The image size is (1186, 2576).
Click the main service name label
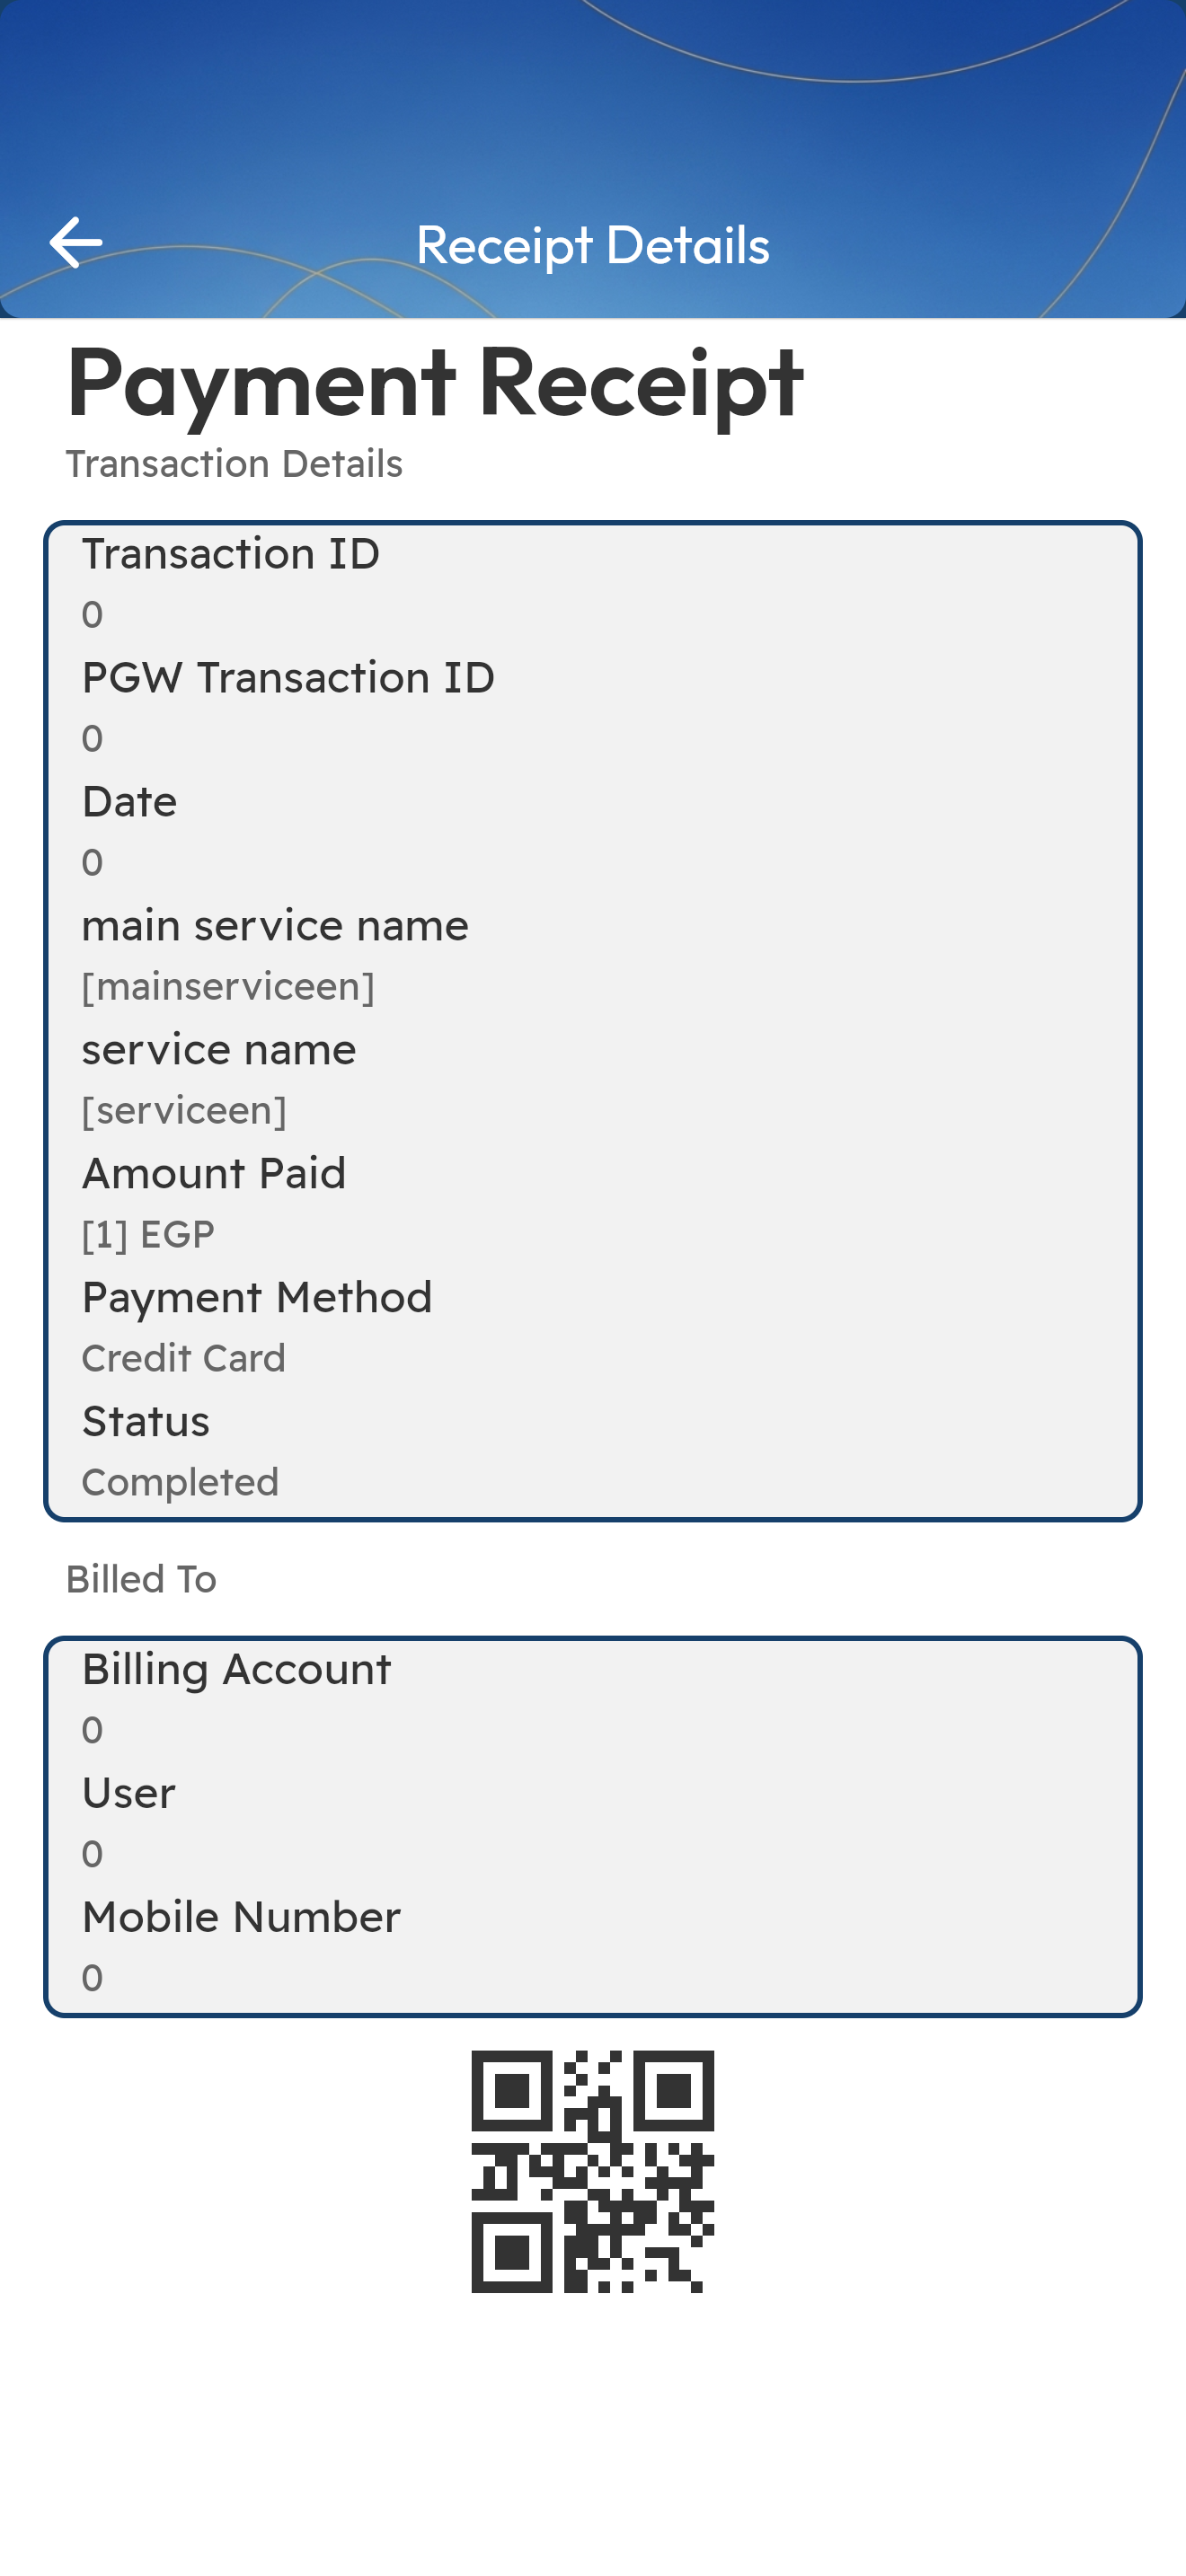[x=275, y=926]
